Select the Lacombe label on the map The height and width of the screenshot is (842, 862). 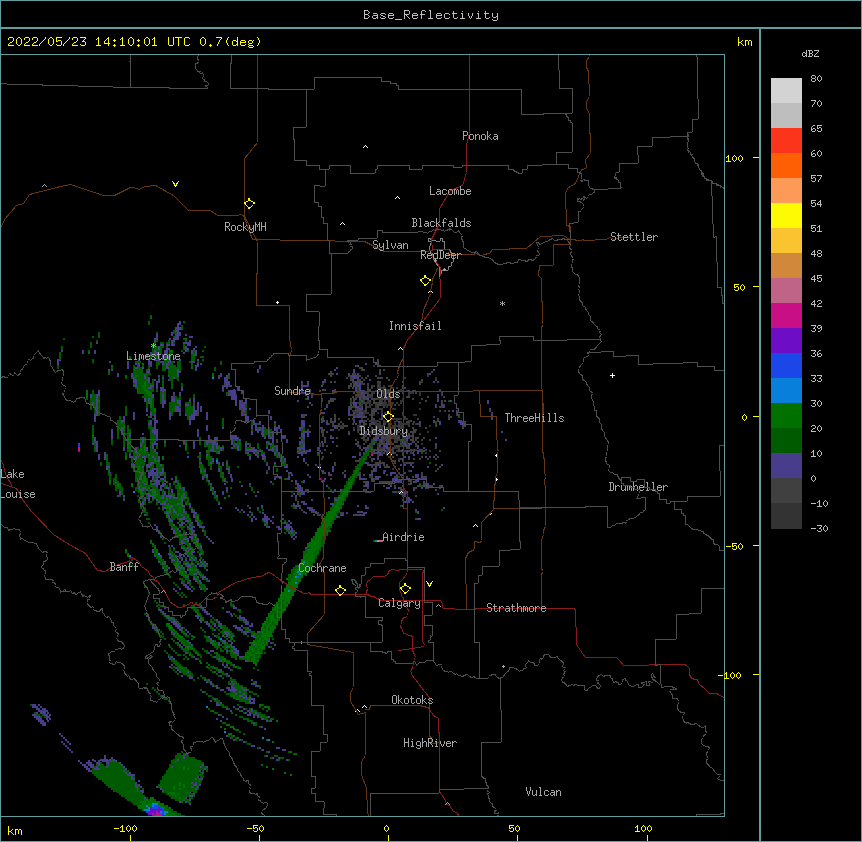coord(450,191)
